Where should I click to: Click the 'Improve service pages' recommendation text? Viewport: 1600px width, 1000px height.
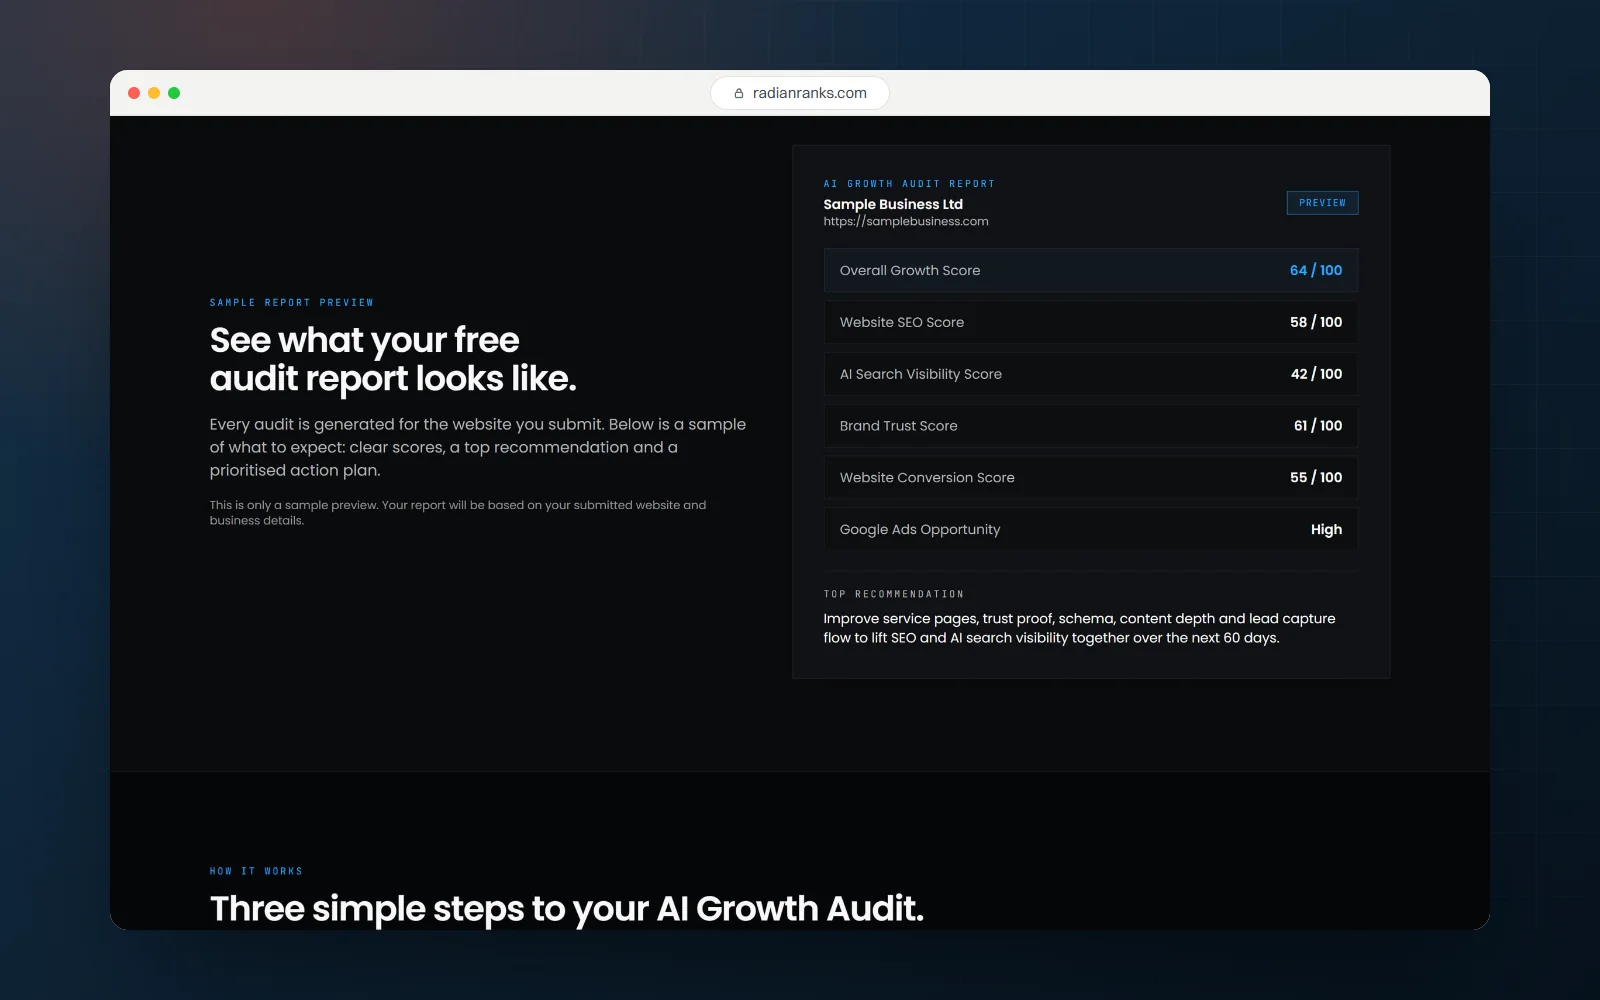[1079, 628]
